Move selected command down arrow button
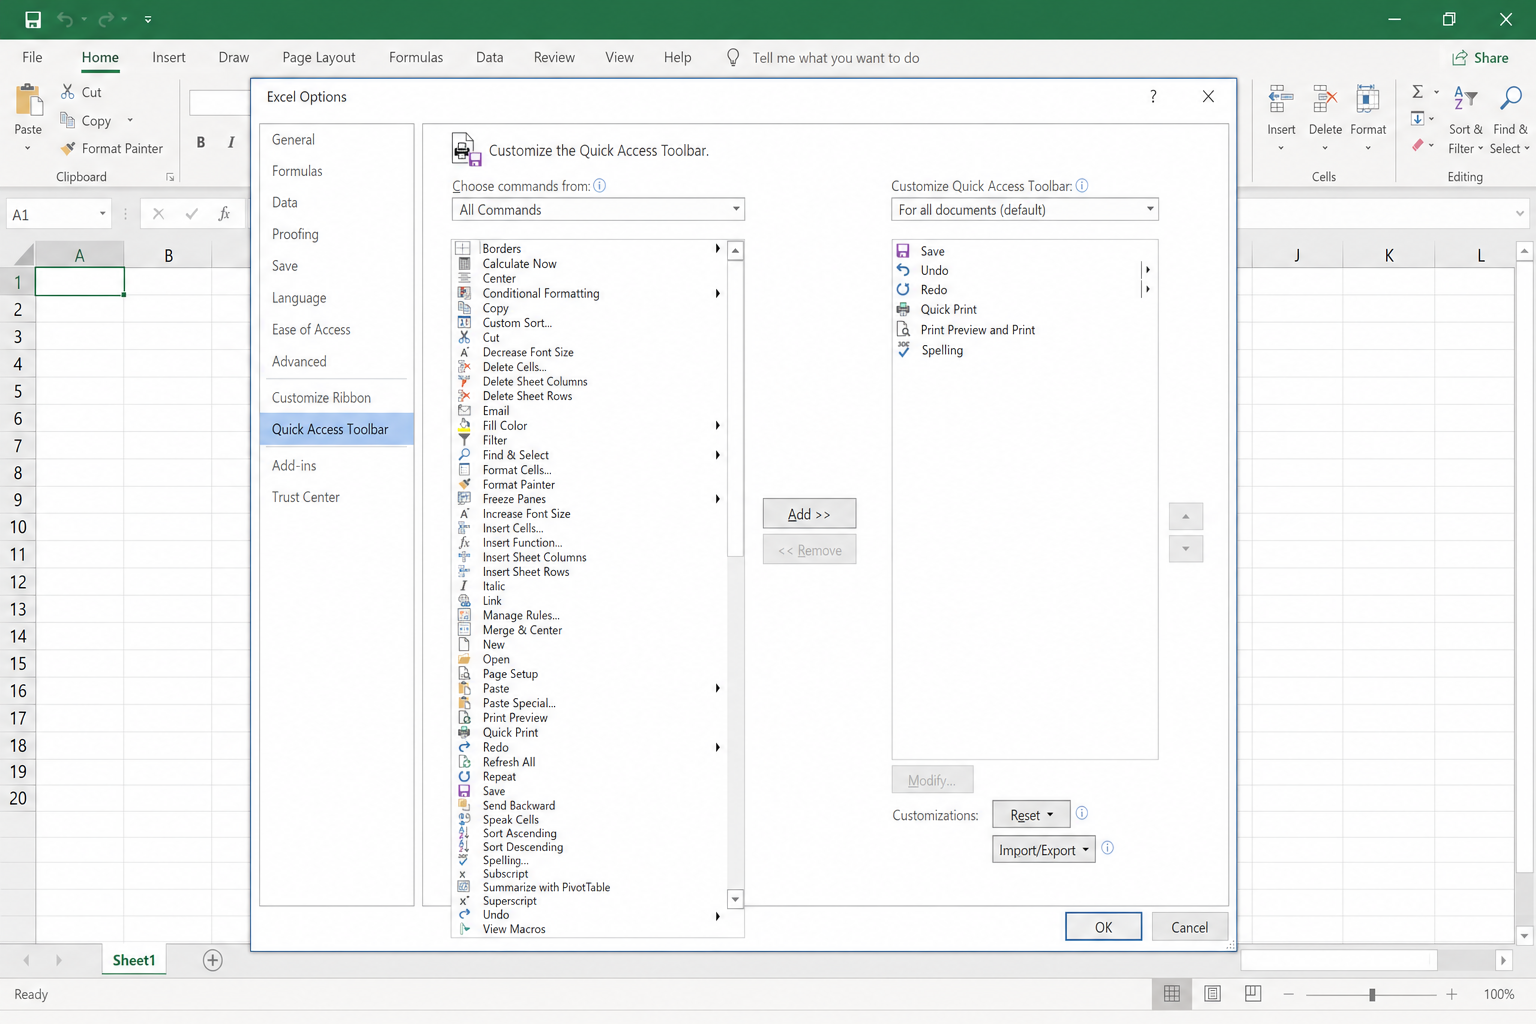1536x1024 pixels. [x=1186, y=549]
